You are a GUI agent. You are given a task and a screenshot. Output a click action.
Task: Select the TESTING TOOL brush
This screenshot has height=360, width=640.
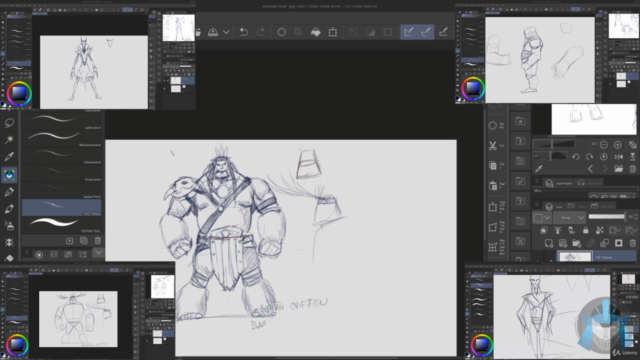click(62, 224)
